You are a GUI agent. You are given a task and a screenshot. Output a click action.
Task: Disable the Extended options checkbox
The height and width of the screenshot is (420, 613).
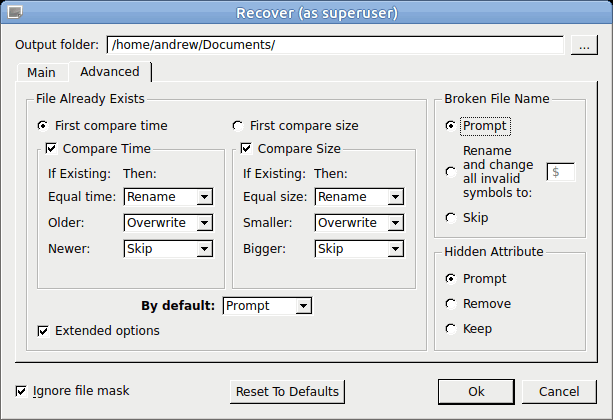(43, 331)
